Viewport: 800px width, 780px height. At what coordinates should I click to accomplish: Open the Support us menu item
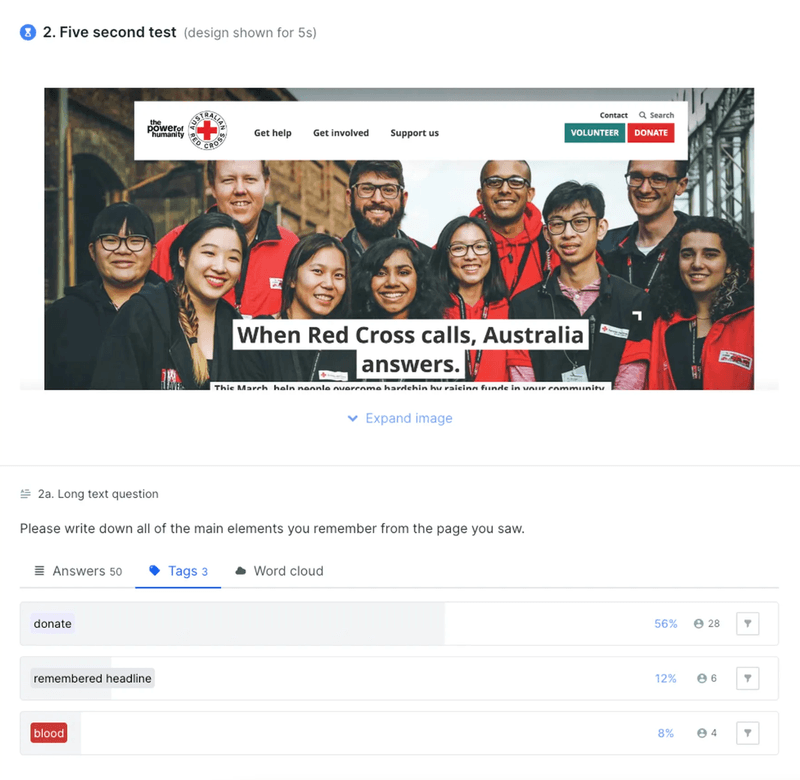coord(414,133)
